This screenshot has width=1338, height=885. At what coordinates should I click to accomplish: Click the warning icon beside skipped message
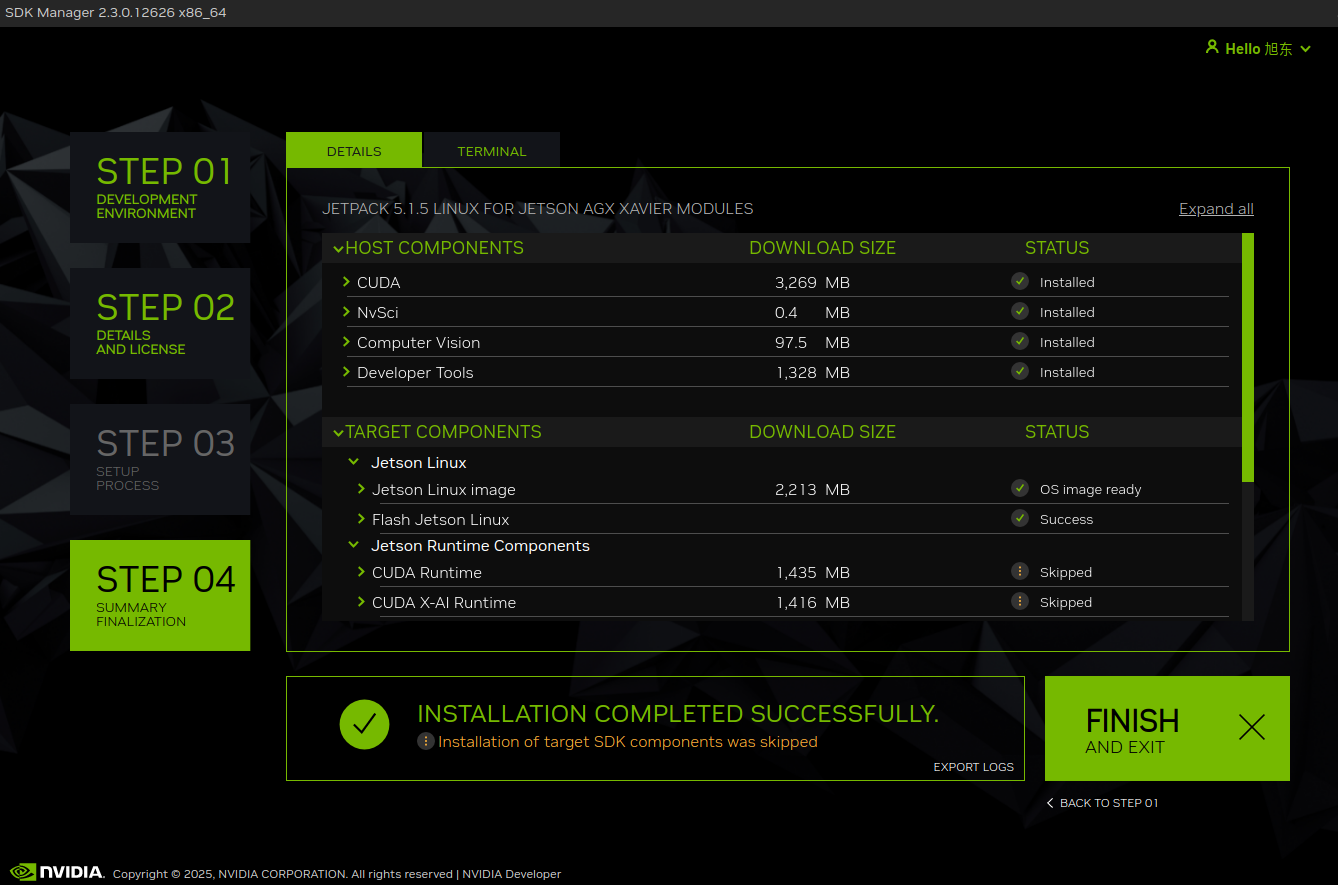click(425, 741)
